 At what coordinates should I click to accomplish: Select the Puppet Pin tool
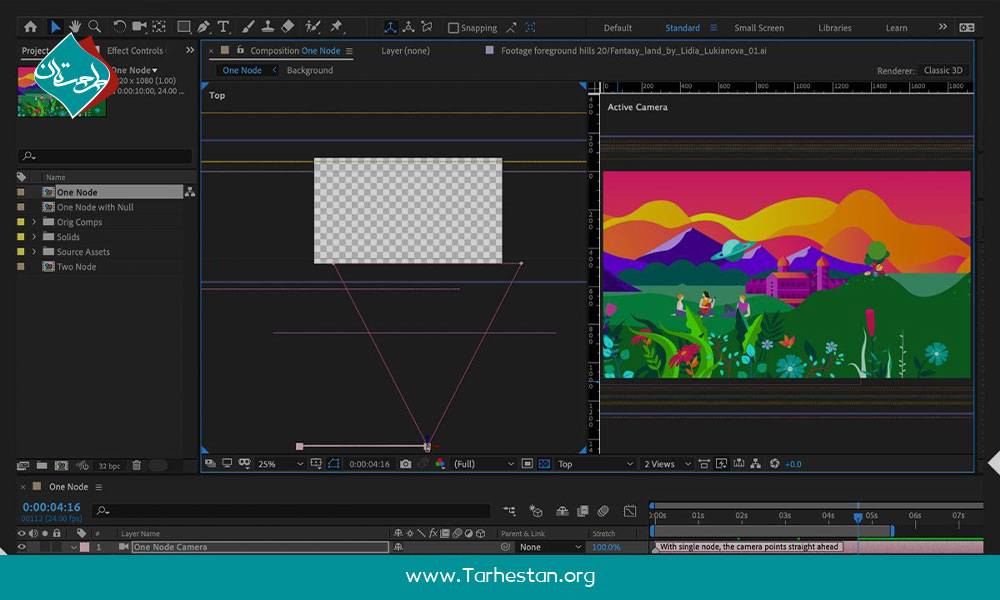pyautogui.click(x=336, y=27)
